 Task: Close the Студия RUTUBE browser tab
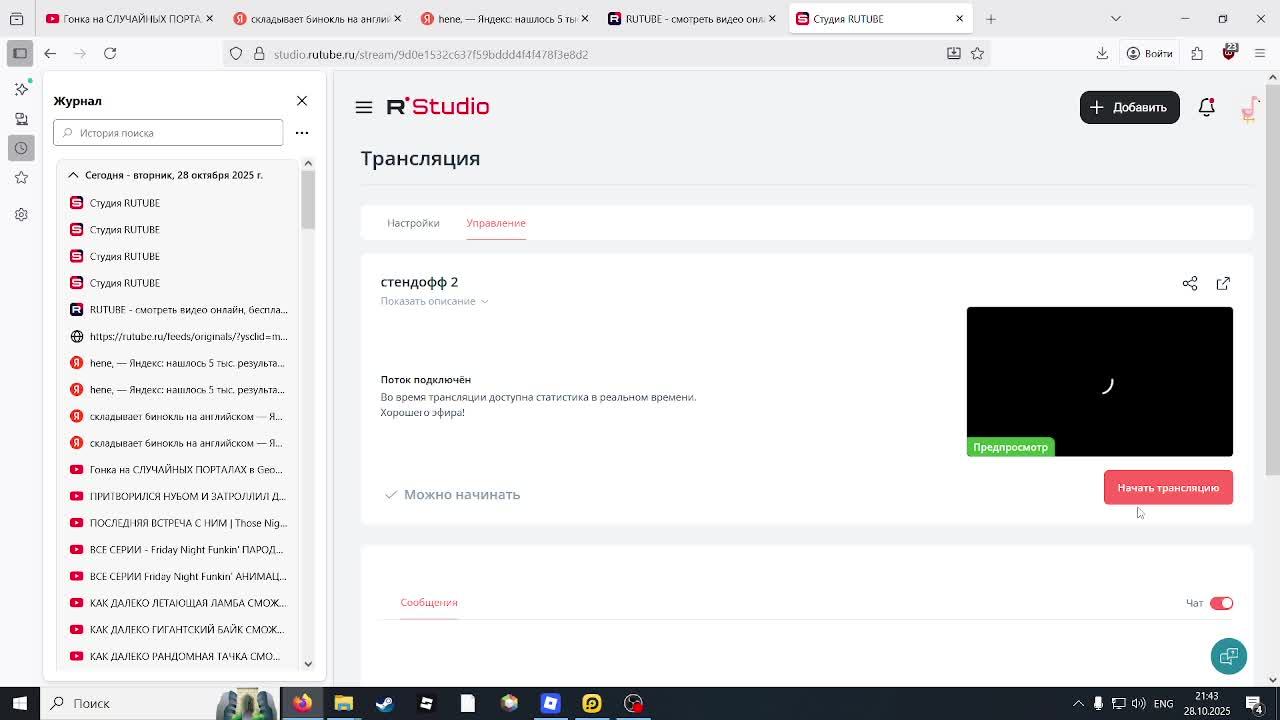point(960,19)
